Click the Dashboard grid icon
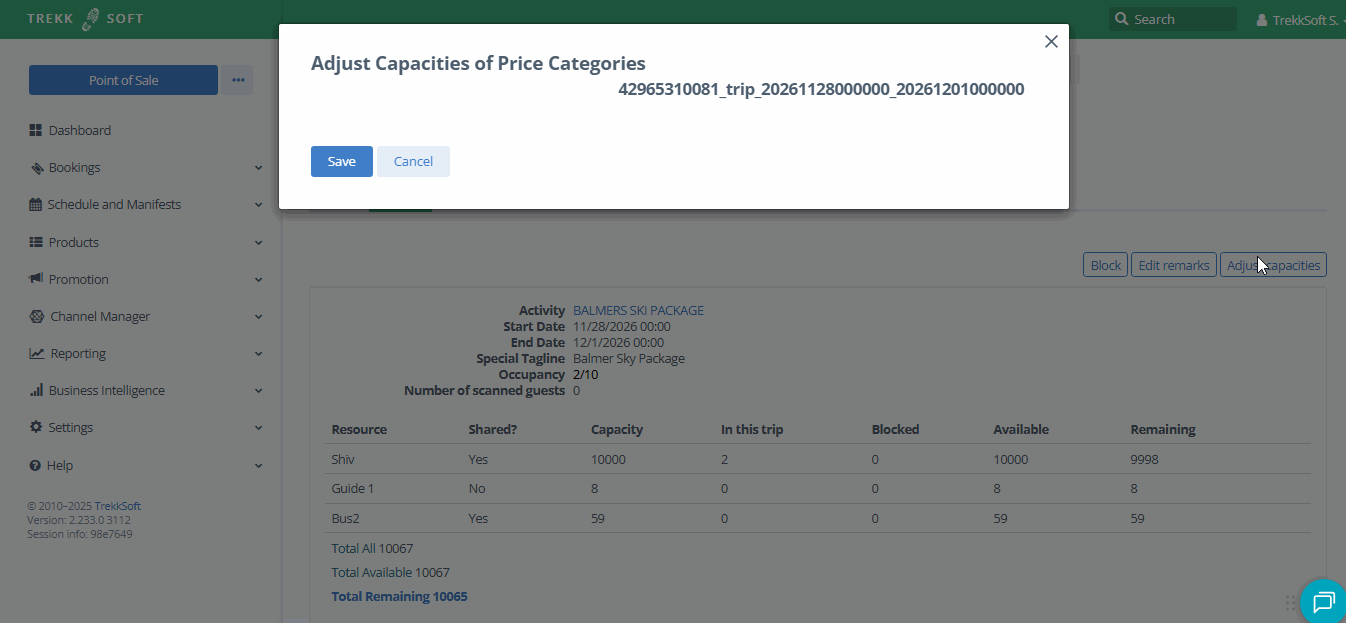This screenshot has width=1346, height=623. tap(36, 130)
